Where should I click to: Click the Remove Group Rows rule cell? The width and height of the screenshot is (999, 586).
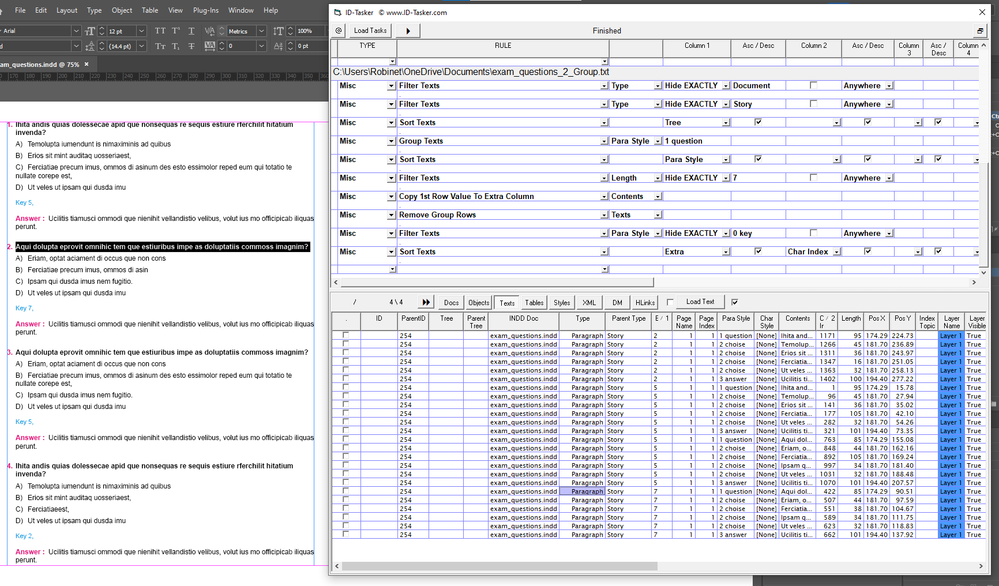[x=503, y=215]
